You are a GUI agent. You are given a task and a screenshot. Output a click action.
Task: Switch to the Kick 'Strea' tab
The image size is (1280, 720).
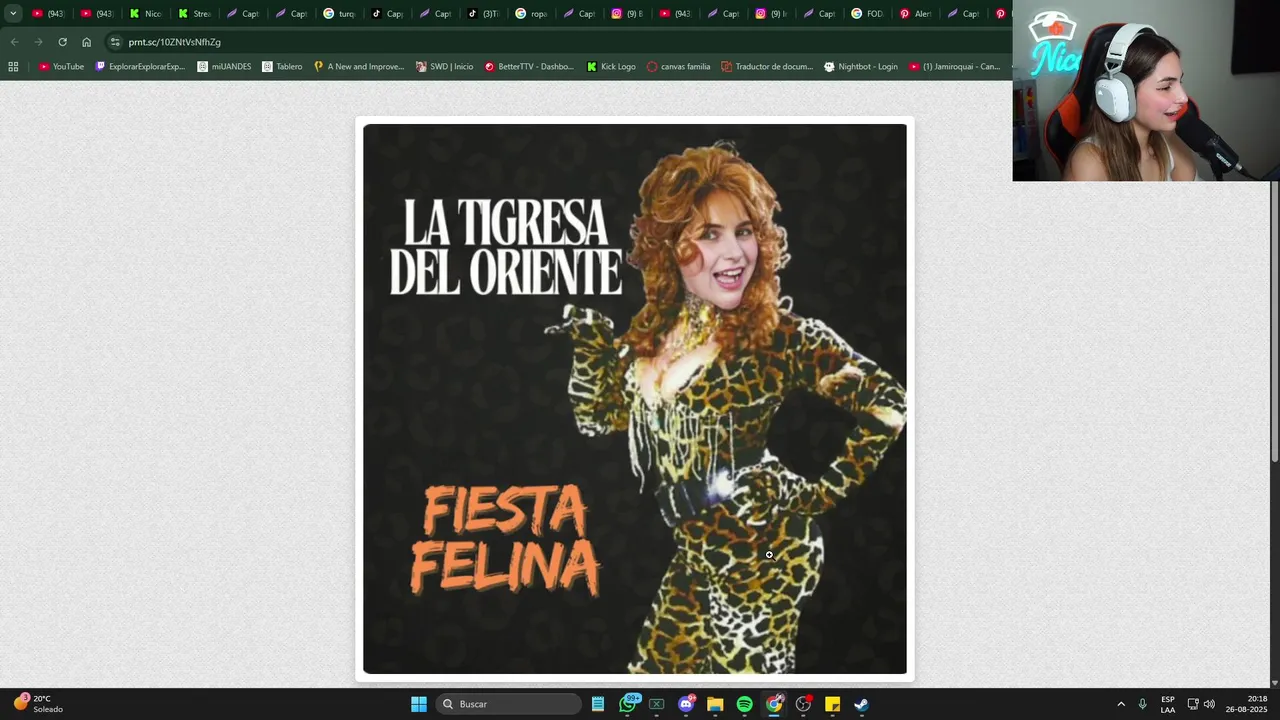(x=194, y=14)
